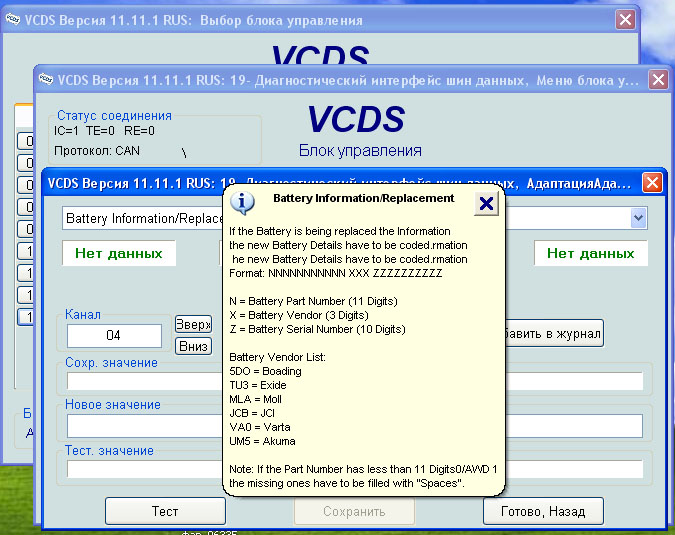Click 'IC=1 TE=0 RE=0' status text
This screenshot has width=675, height=535.
(104, 130)
